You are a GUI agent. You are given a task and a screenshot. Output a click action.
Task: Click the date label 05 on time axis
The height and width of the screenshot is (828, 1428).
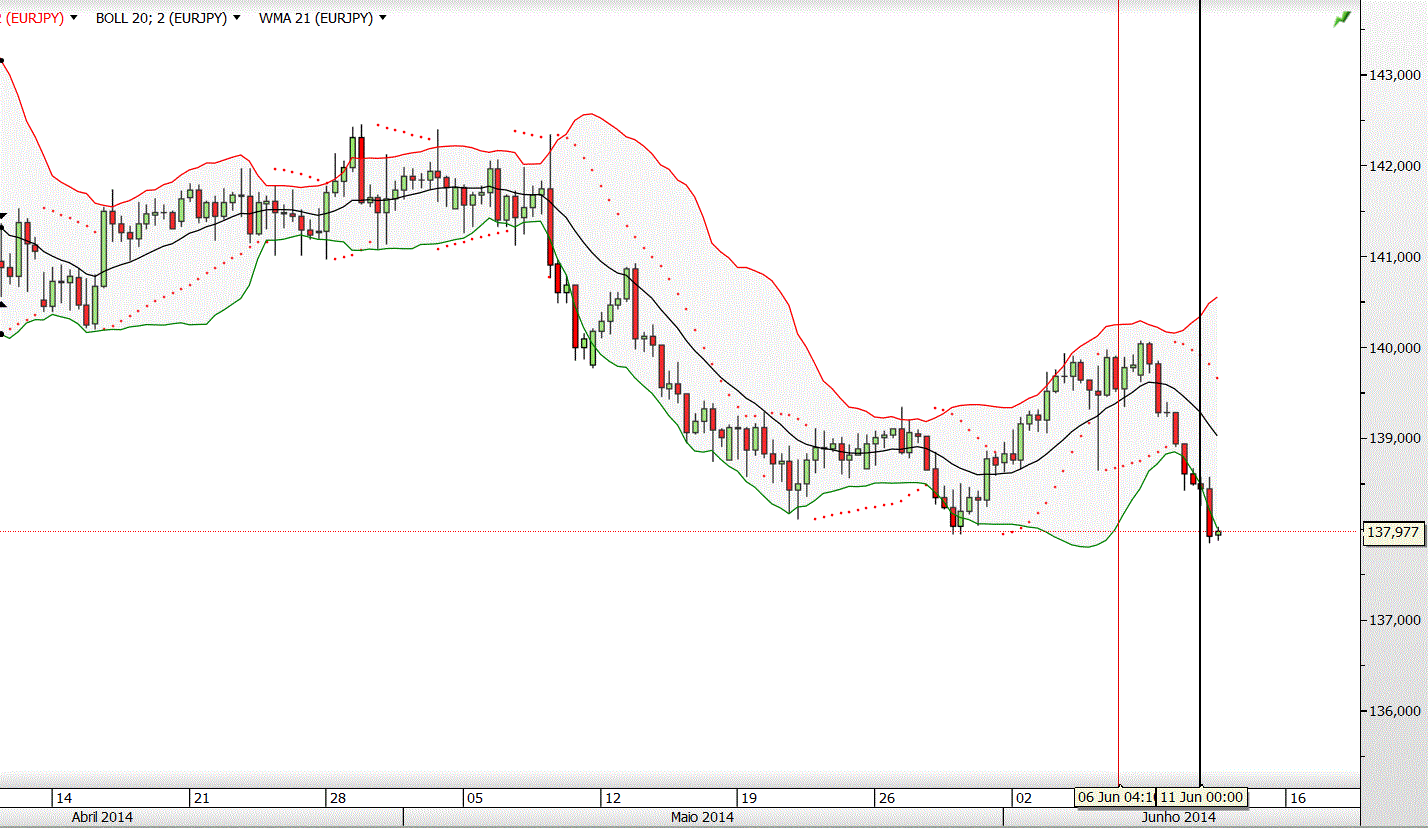(x=475, y=798)
